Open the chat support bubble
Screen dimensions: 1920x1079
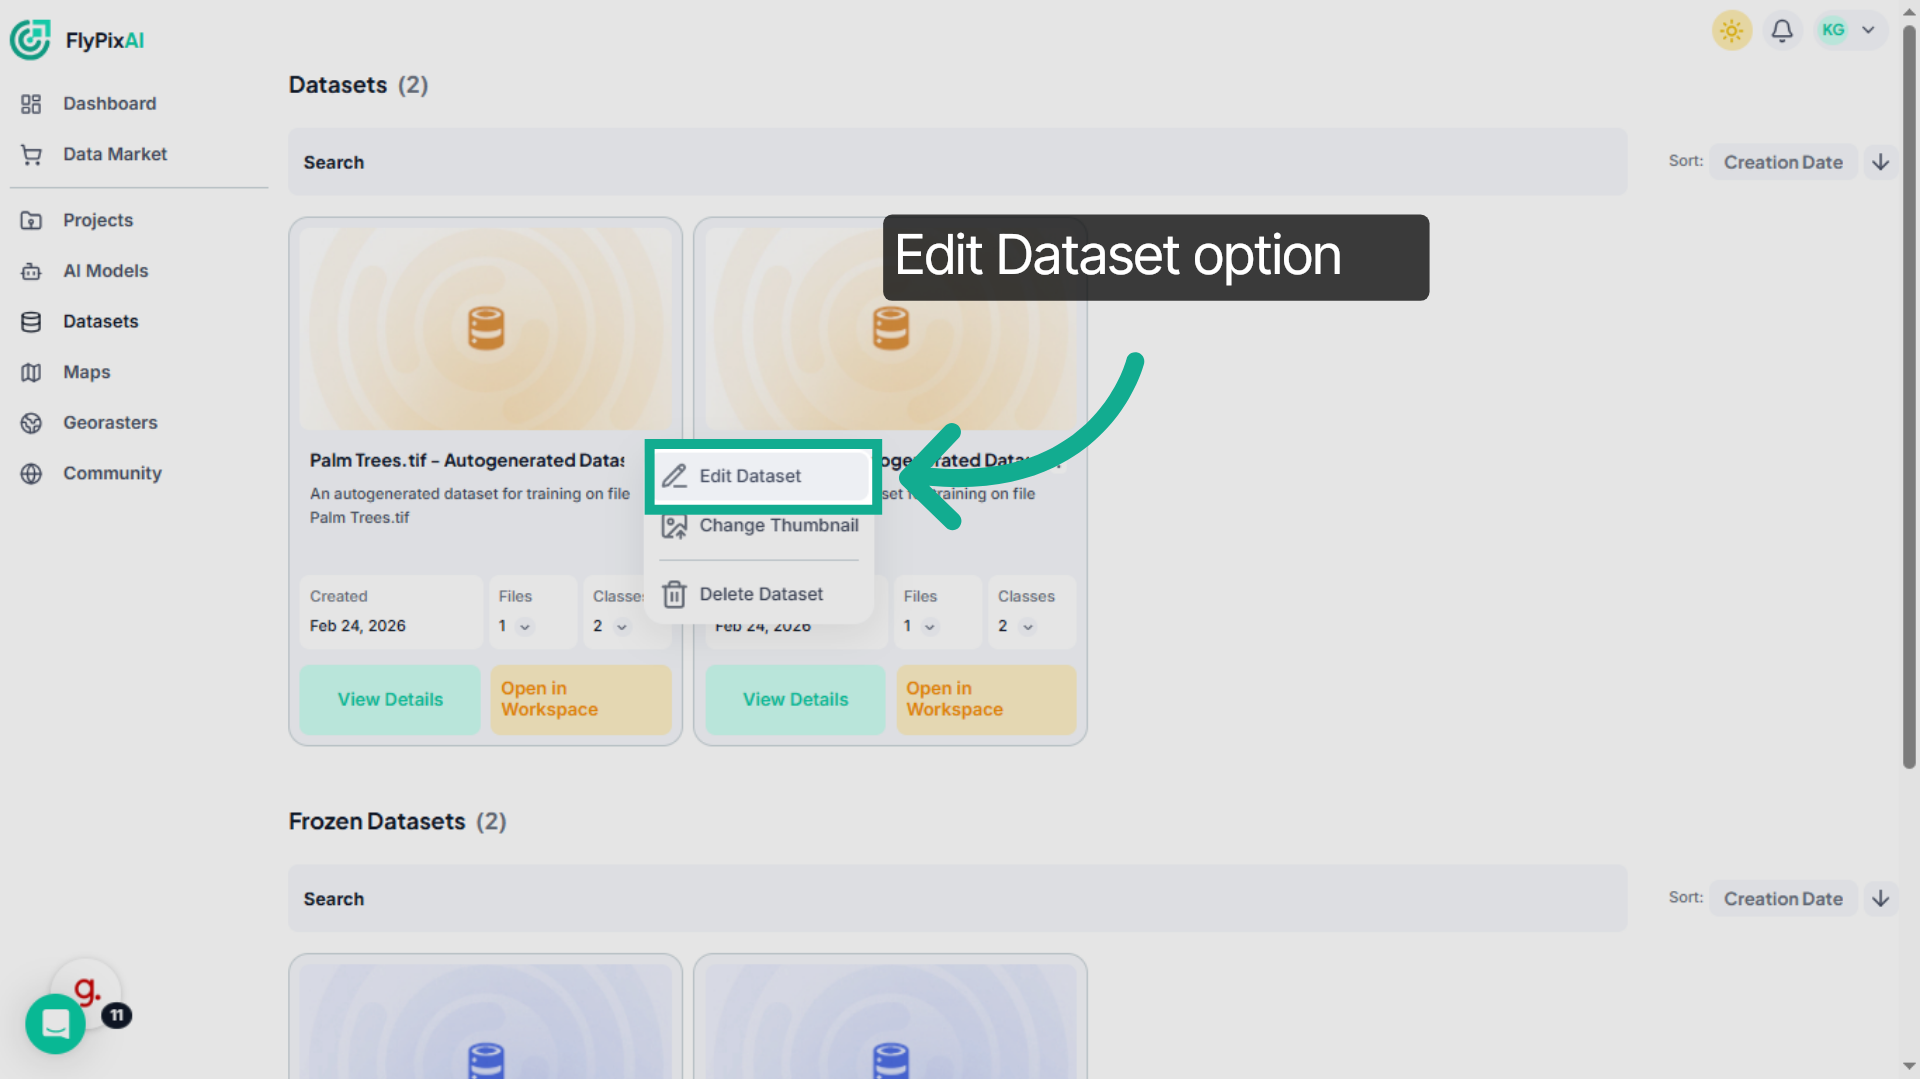(55, 1024)
